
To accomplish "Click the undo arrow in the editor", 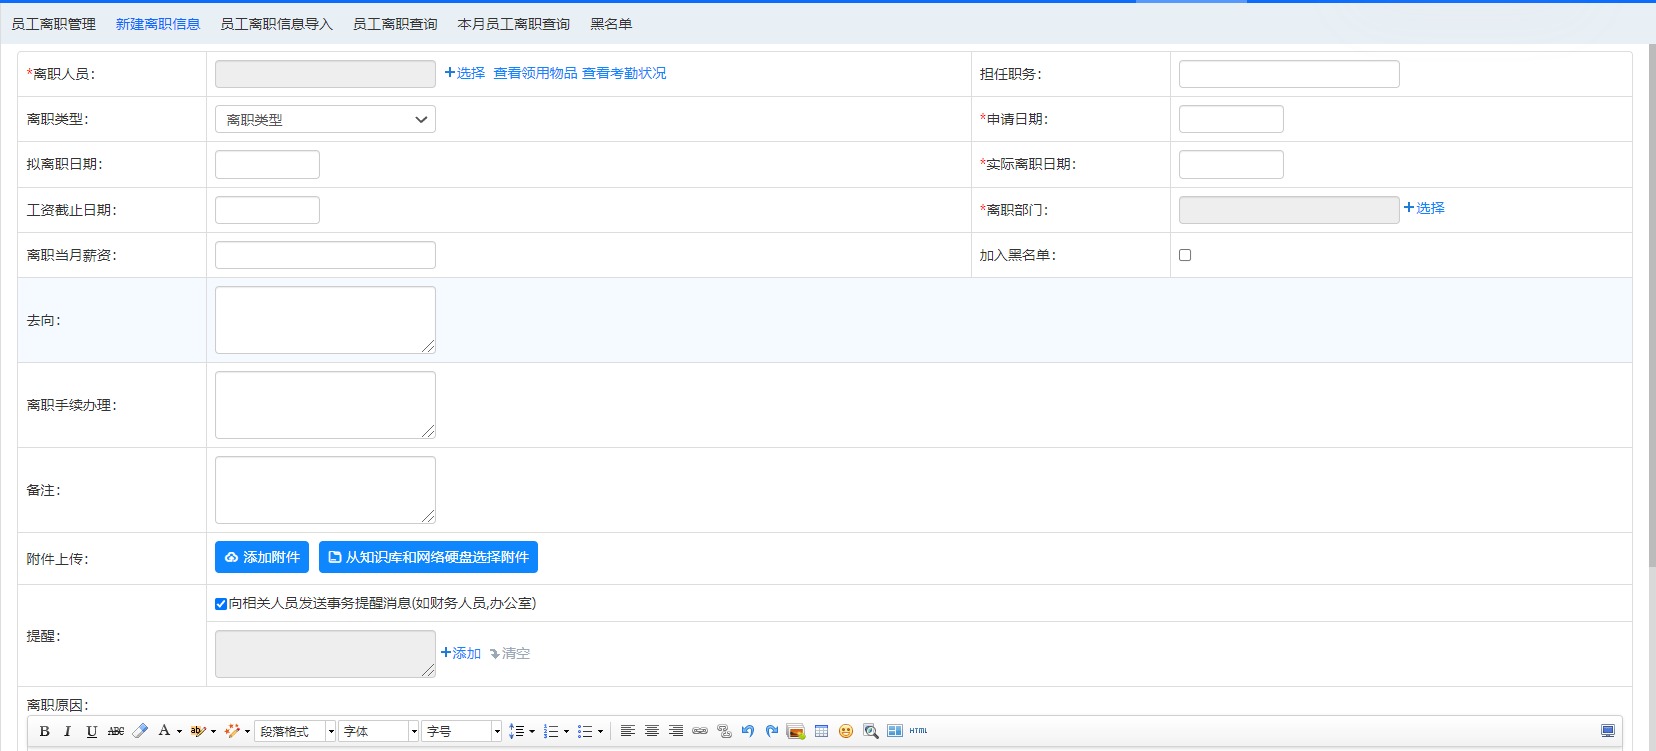I will (x=748, y=731).
